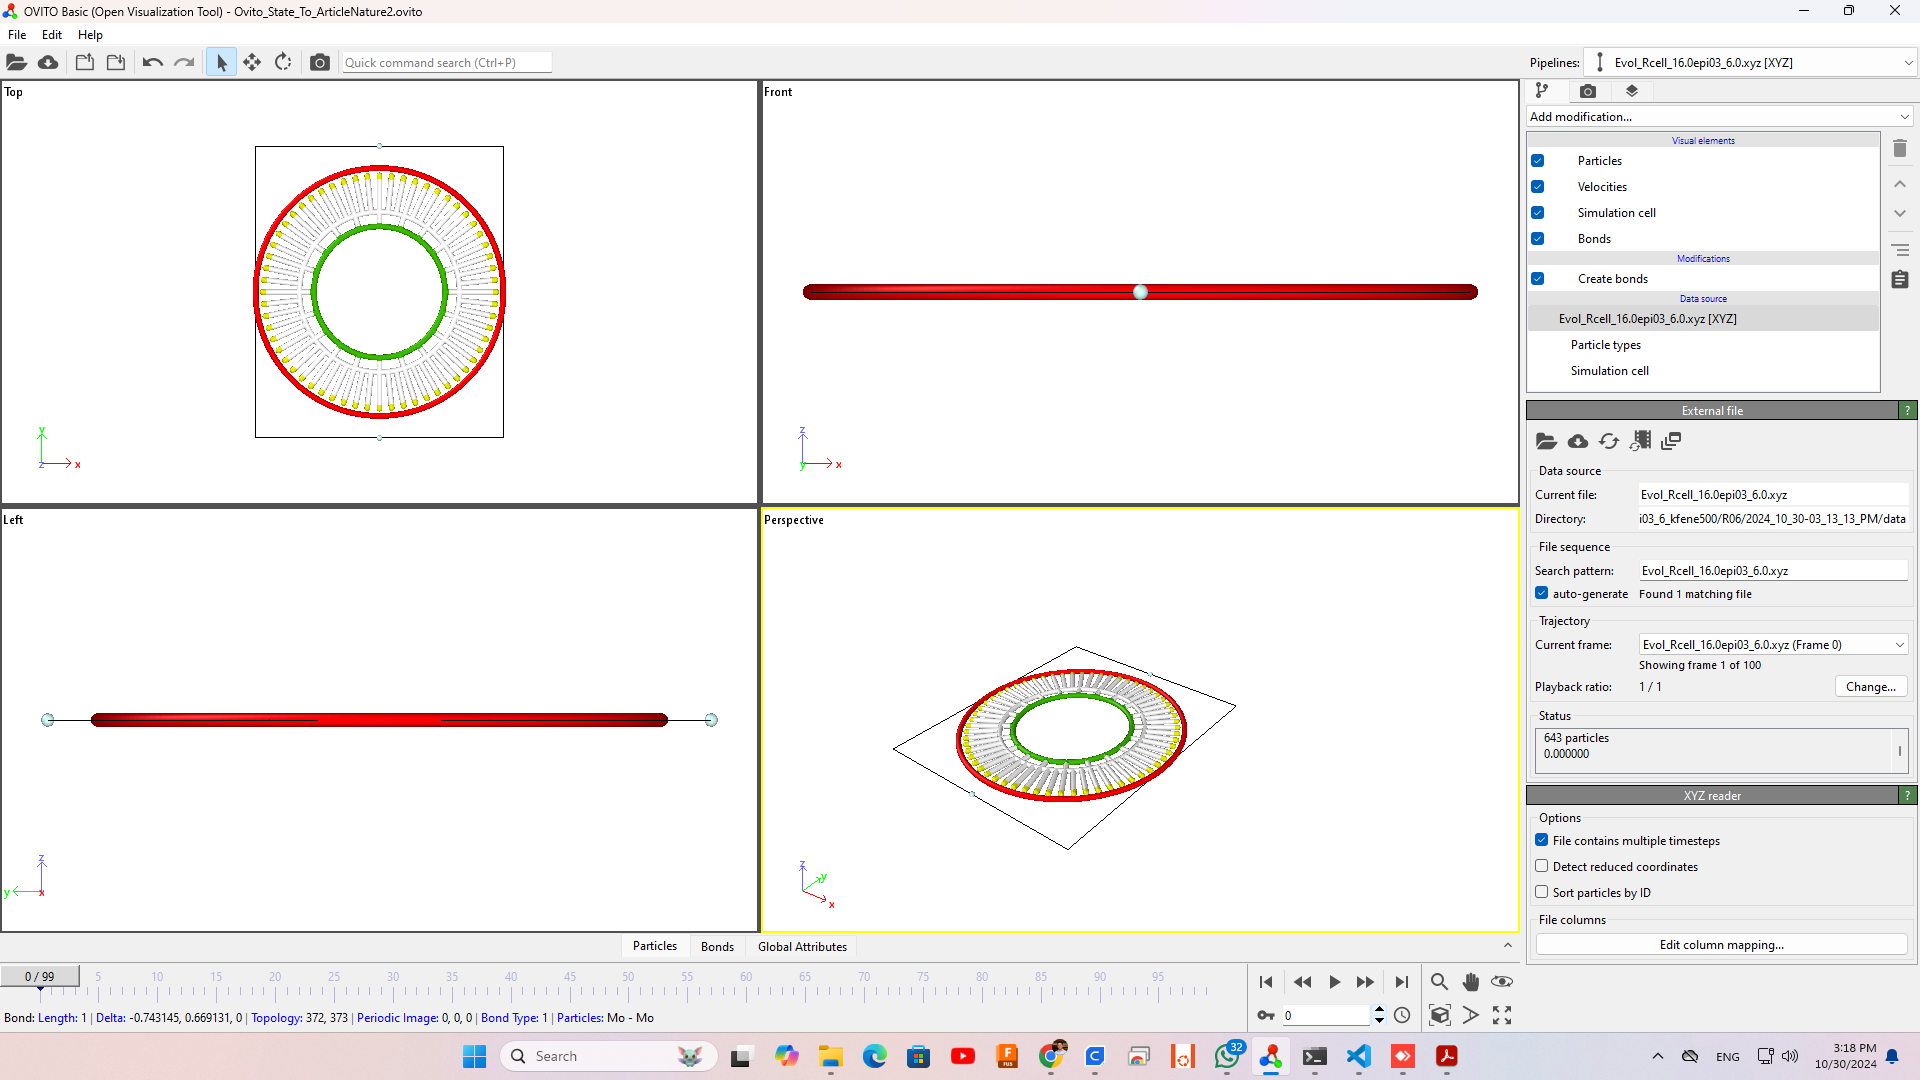
Task: Enable Sort particles by ID
Action: click(1542, 892)
